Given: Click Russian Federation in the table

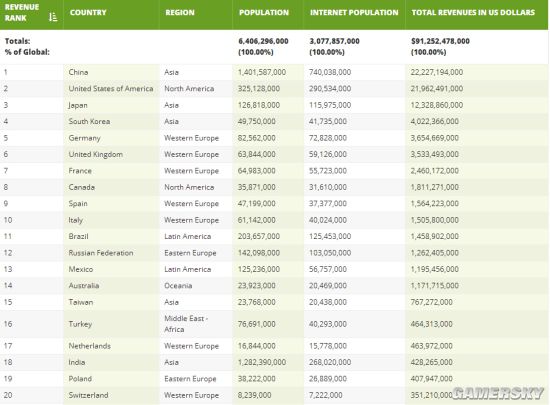Looking at the screenshot, I should pos(101,253).
